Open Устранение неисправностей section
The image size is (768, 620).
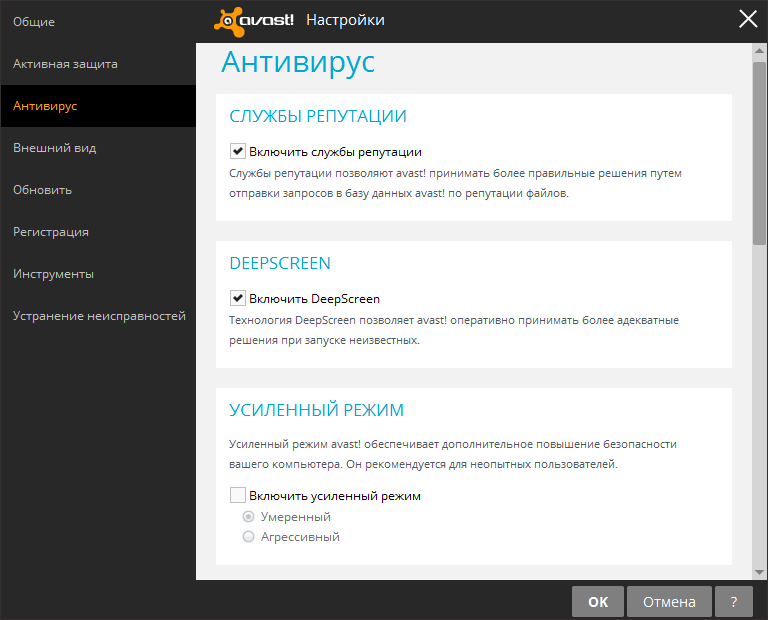[x=99, y=316]
